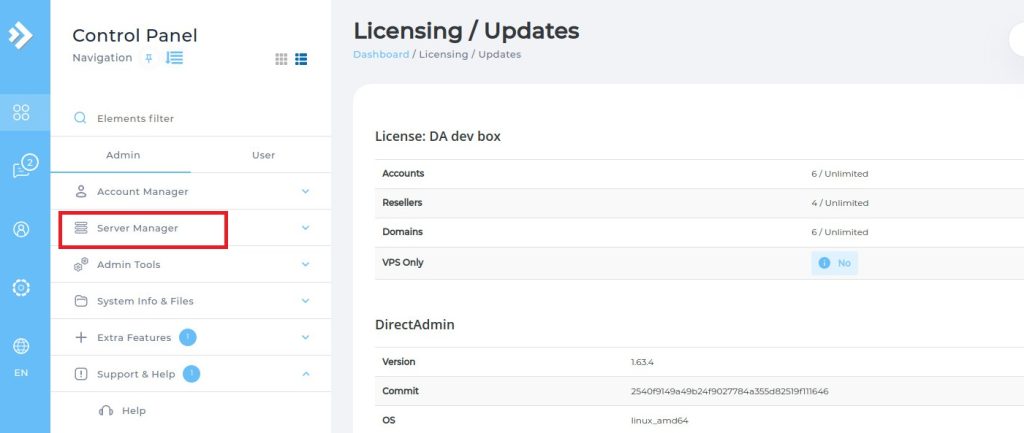
Task: Open the user profile icon in sidebar
Action: point(21,229)
